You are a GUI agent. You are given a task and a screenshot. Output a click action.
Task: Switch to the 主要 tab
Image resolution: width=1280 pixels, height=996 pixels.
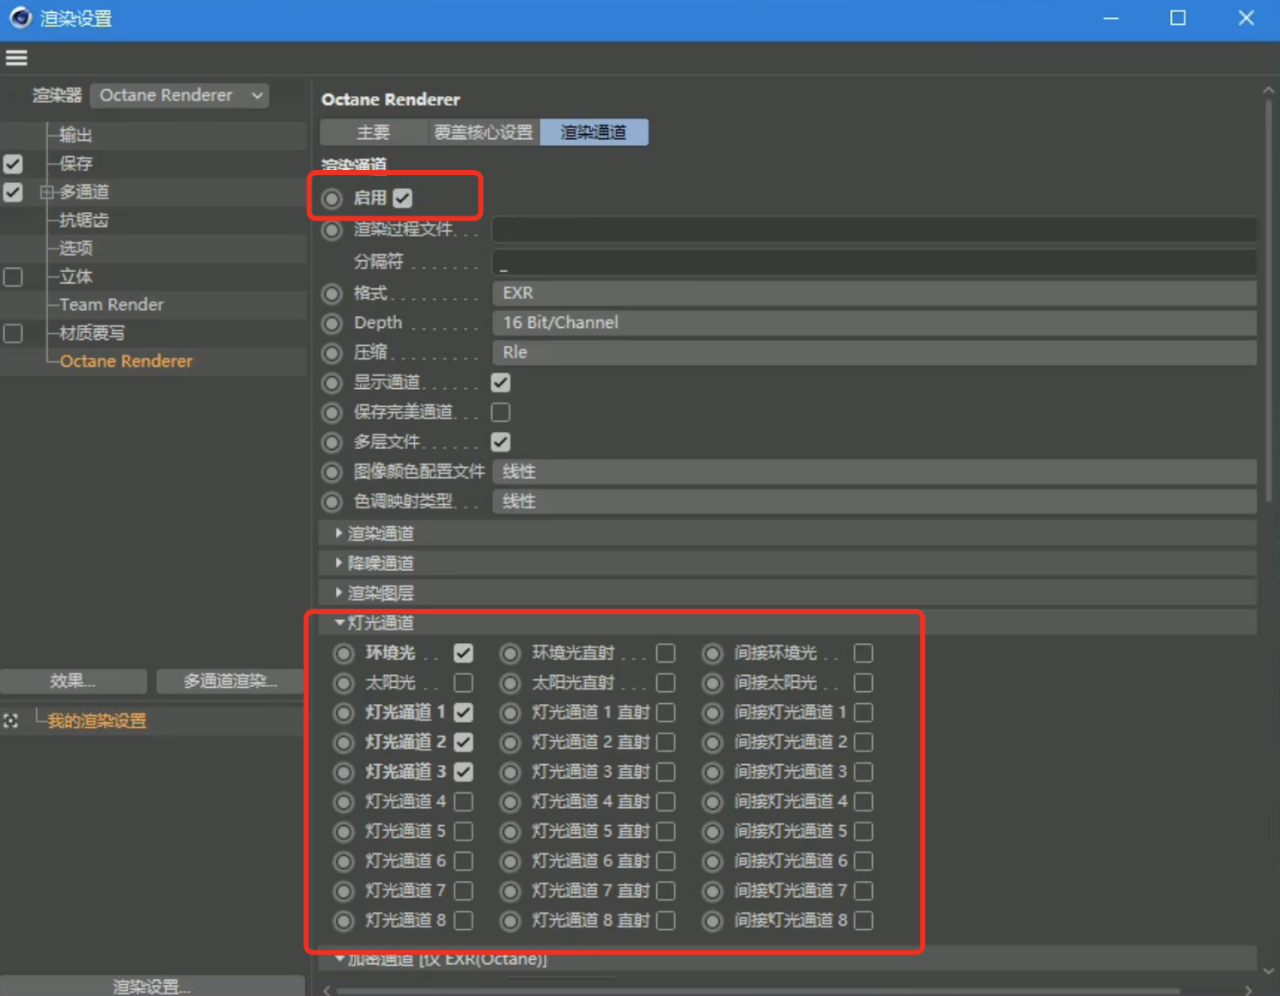tap(373, 132)
